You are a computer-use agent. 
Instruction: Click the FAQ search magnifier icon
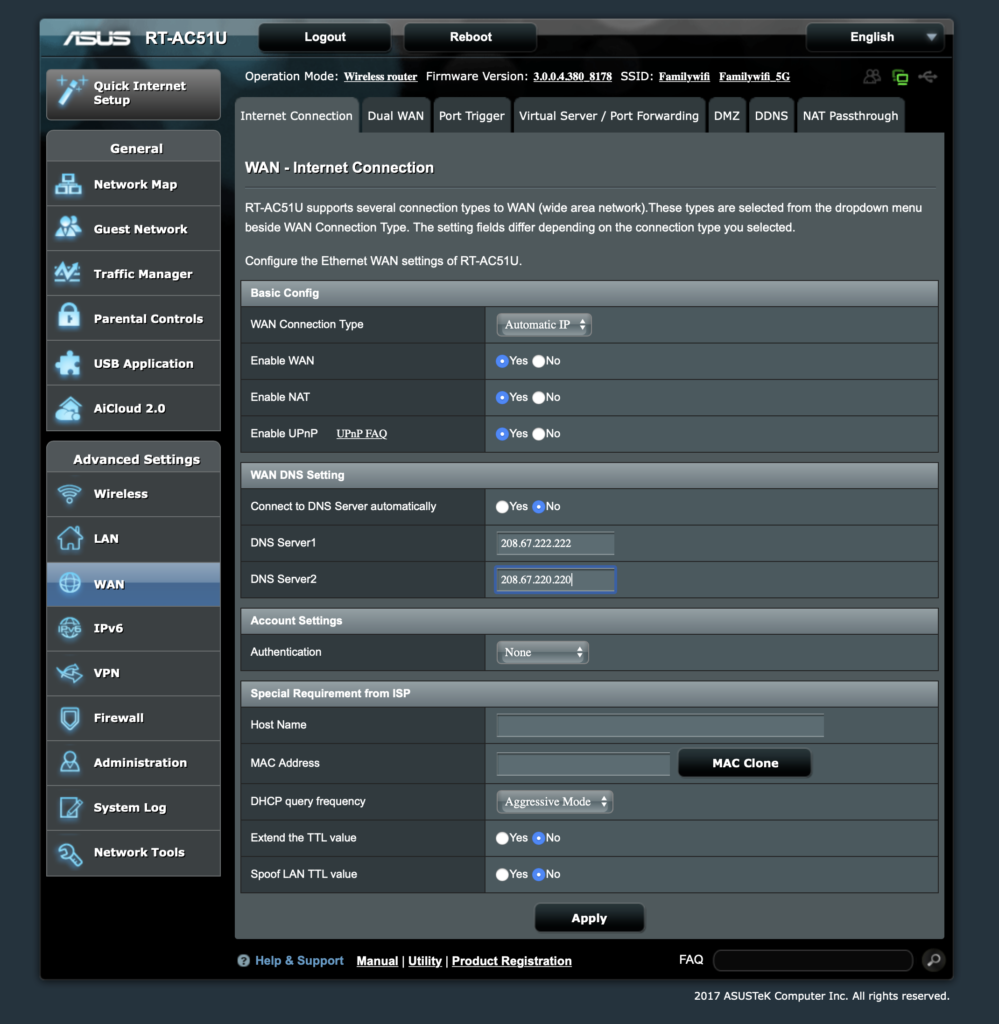933,960
